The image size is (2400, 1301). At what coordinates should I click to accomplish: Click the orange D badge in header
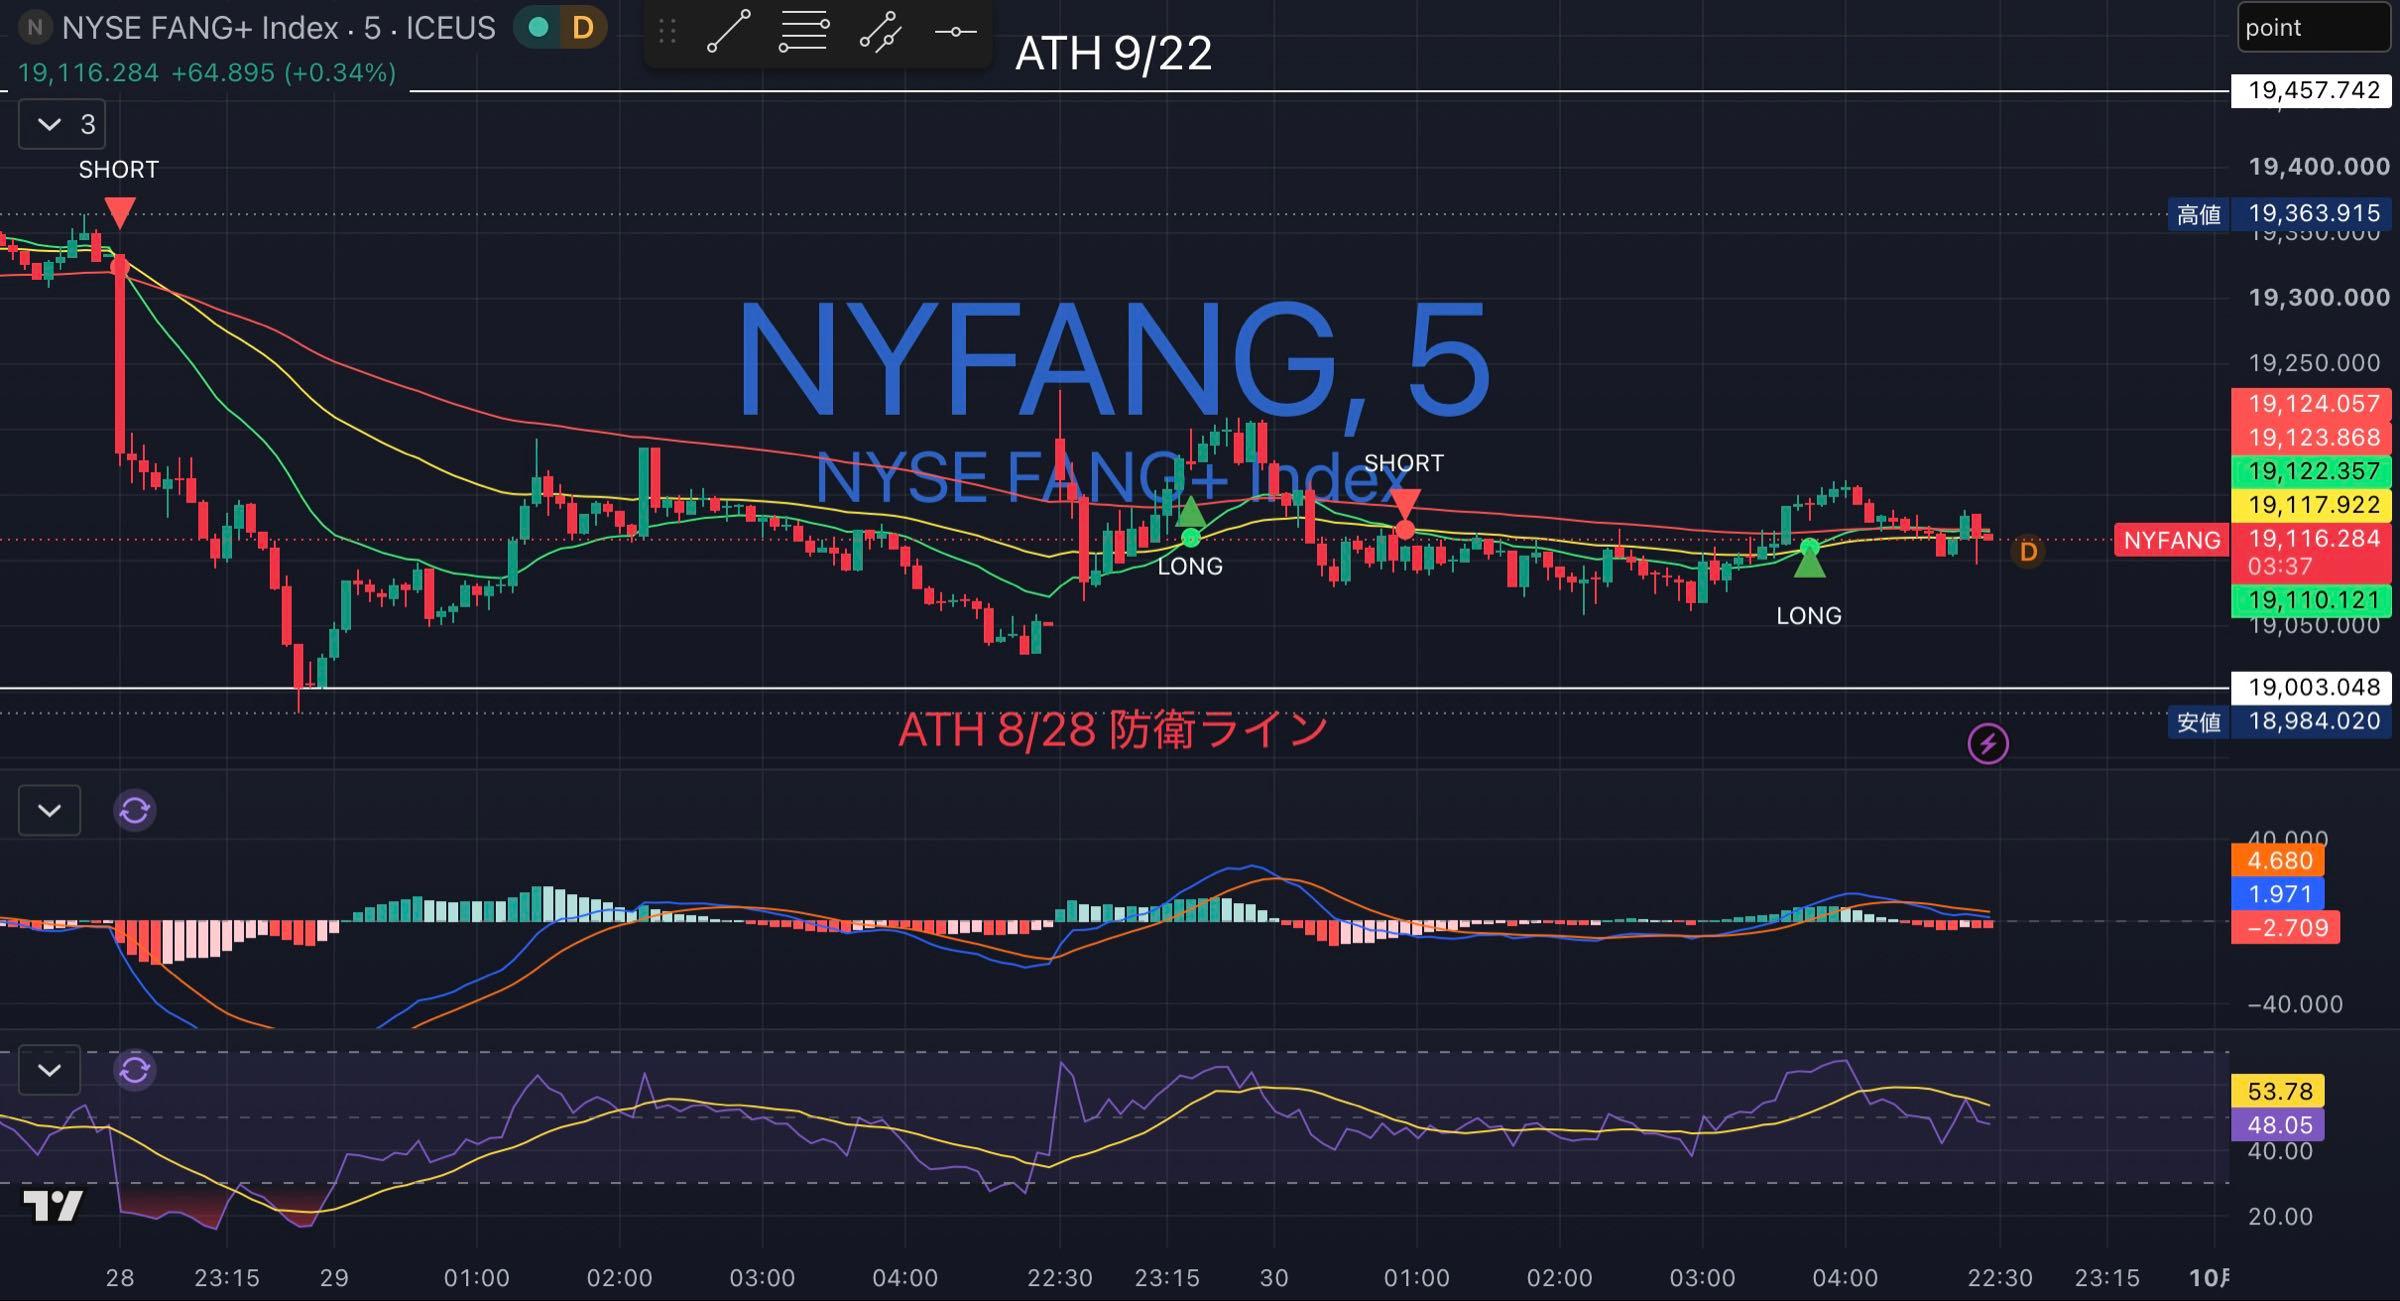[583, 28]
